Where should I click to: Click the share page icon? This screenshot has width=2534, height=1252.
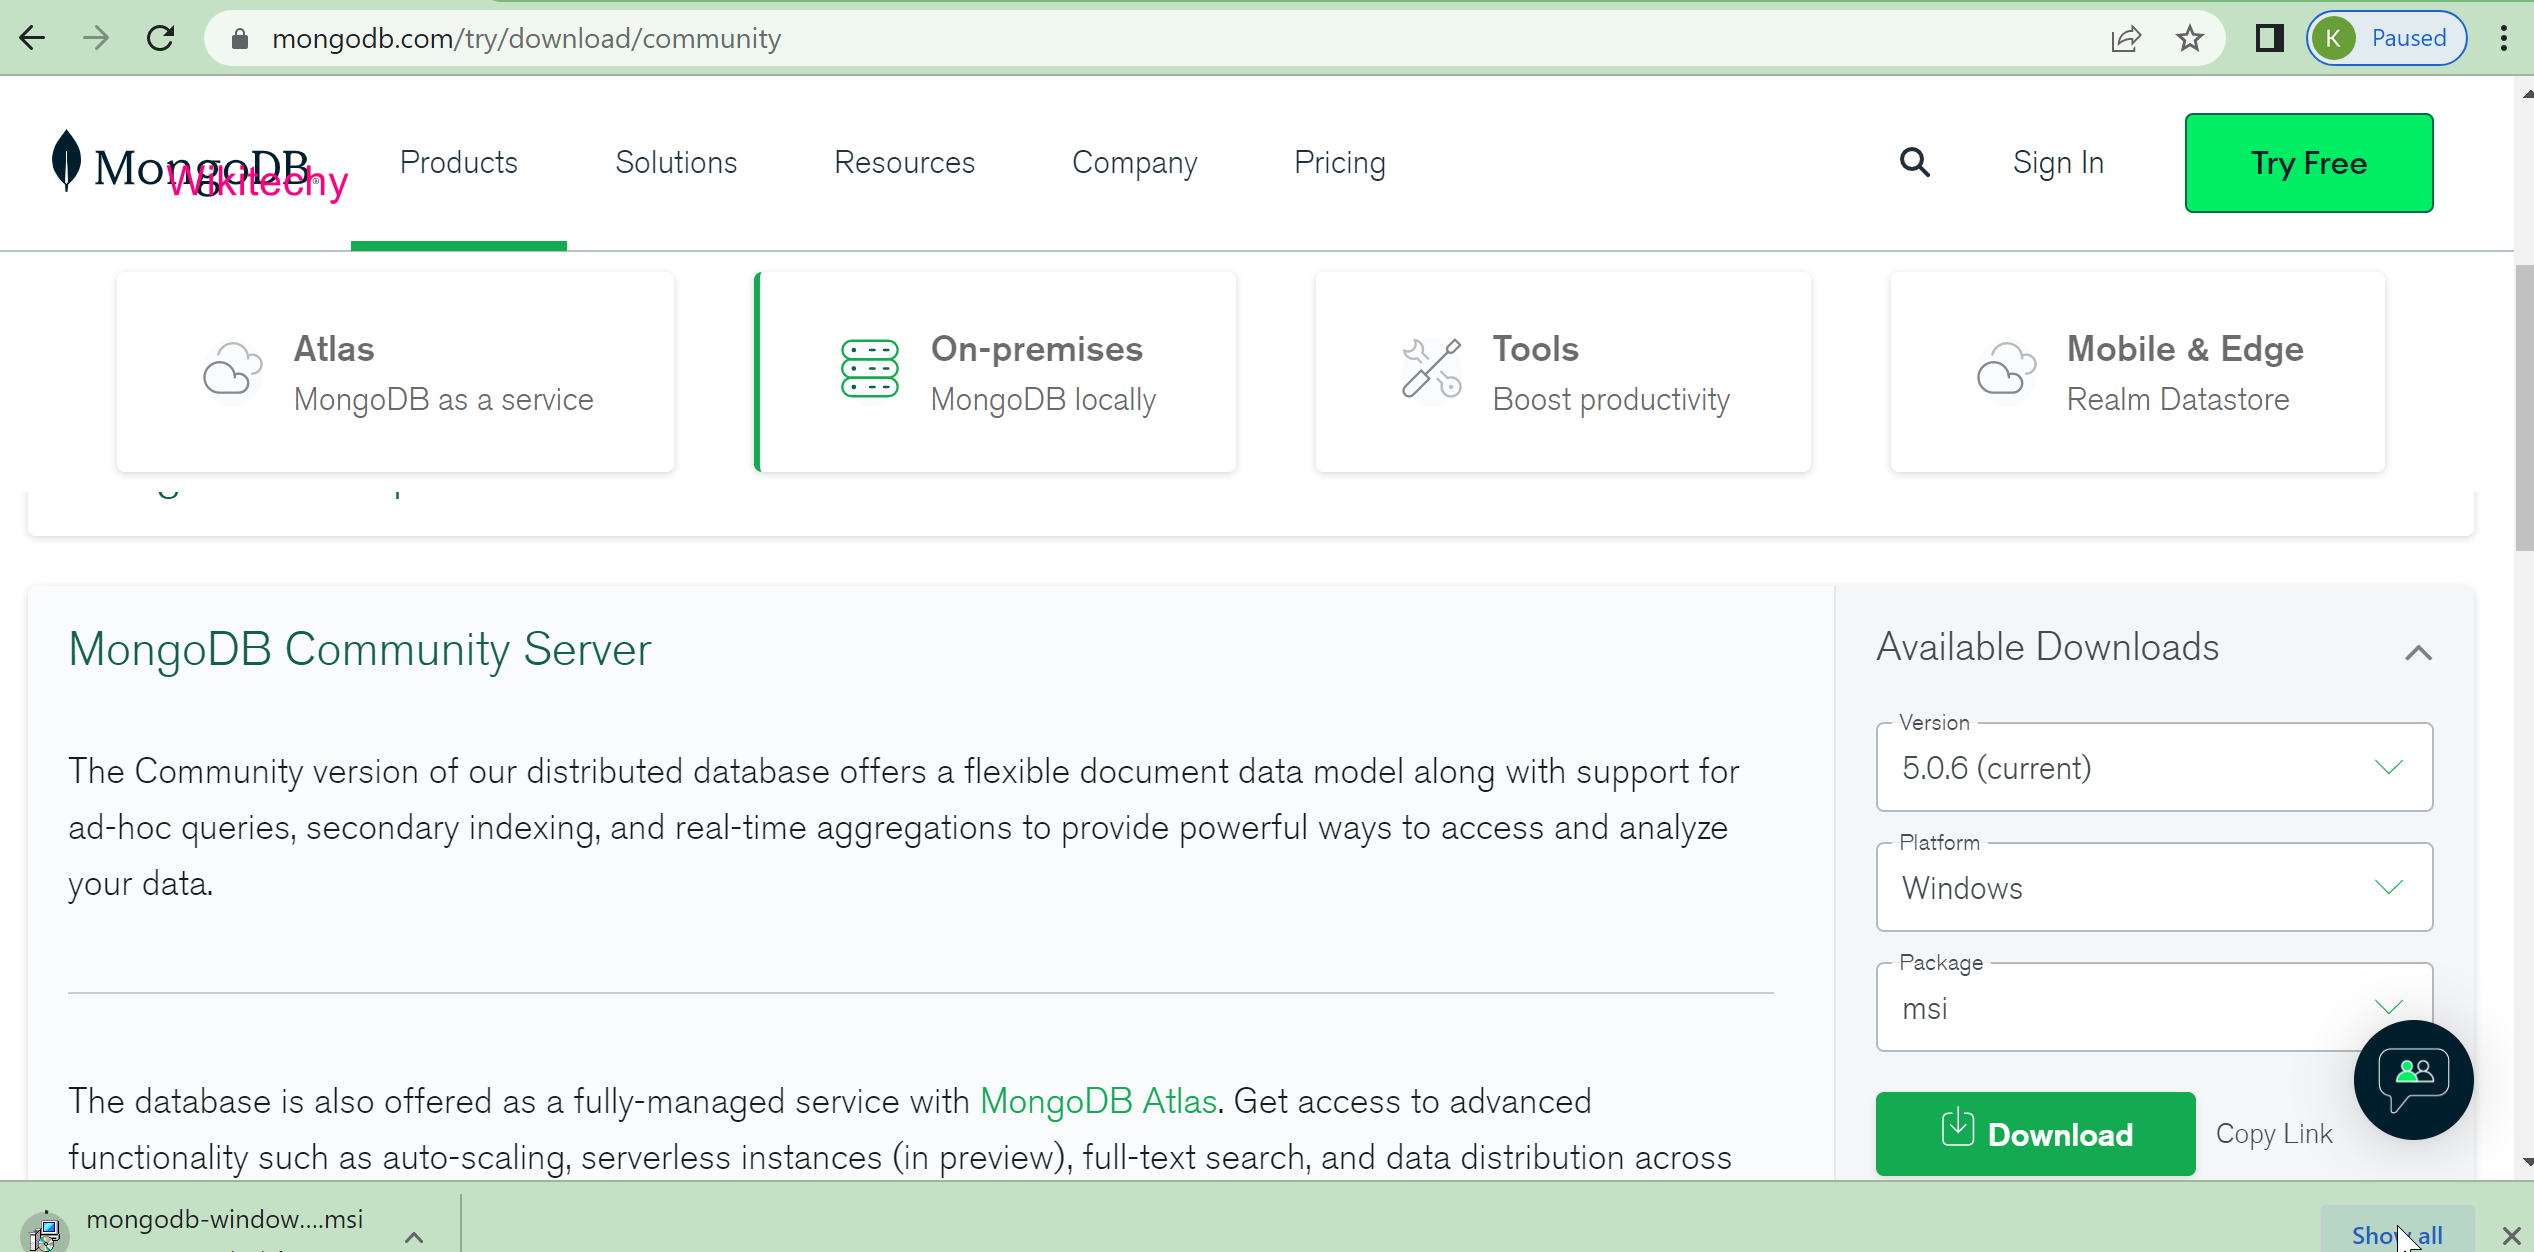[x=2125, y=39]
